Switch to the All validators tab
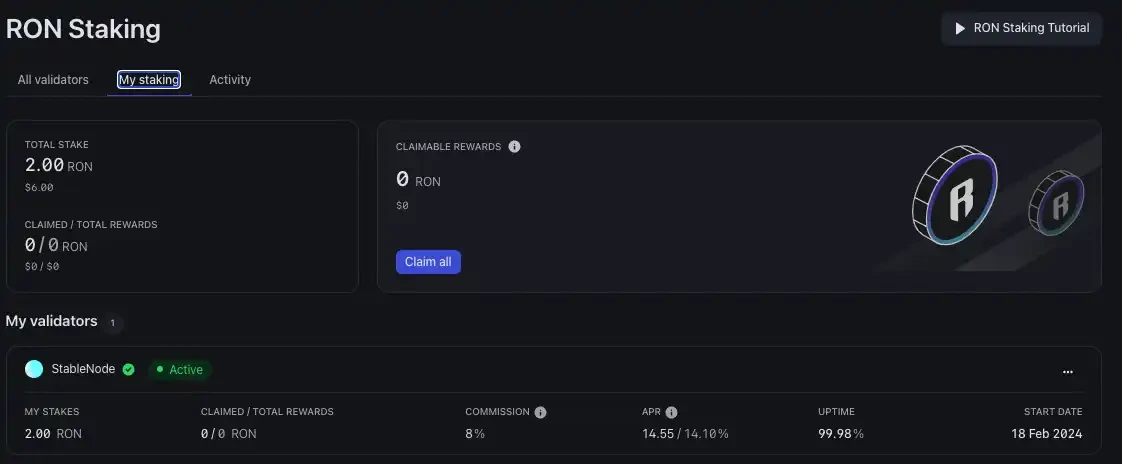Screen dimensions: 1122x464 tap(53, 80)
